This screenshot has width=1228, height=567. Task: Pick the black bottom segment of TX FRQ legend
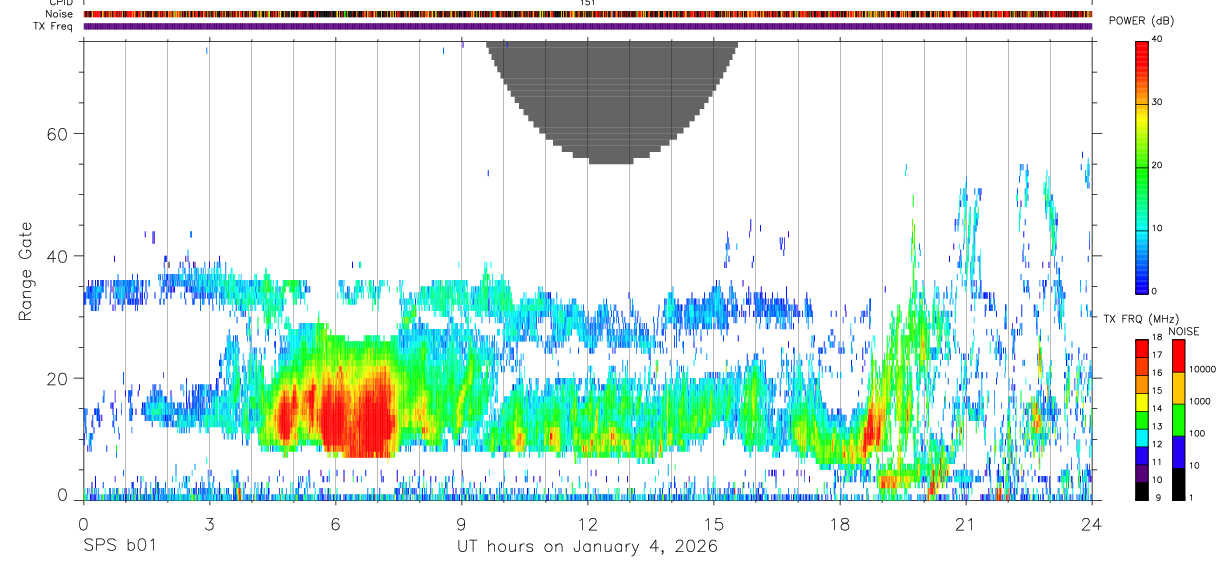point(1142,492)
